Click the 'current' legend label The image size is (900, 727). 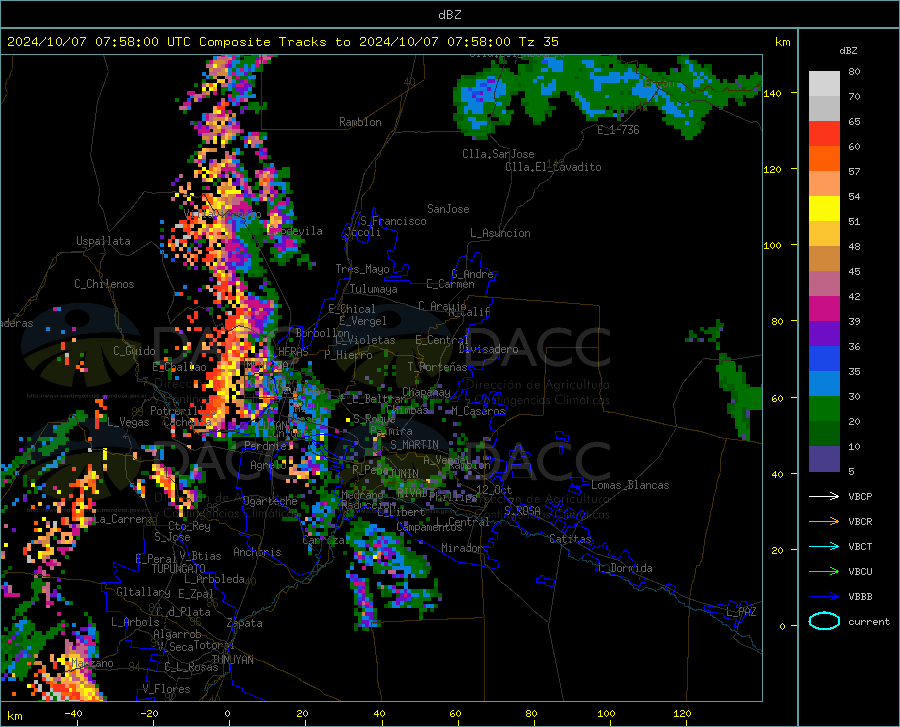tap(868, 621)
